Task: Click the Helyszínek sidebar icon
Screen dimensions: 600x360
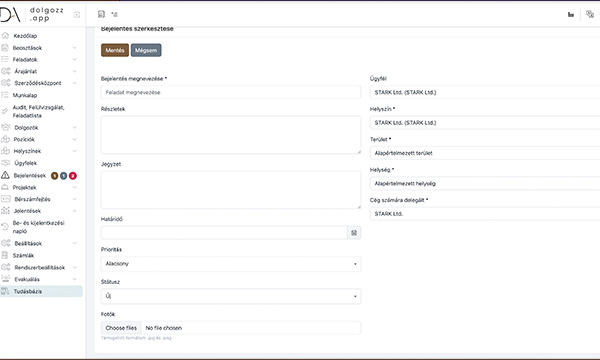Action: [x=5, y=151]
